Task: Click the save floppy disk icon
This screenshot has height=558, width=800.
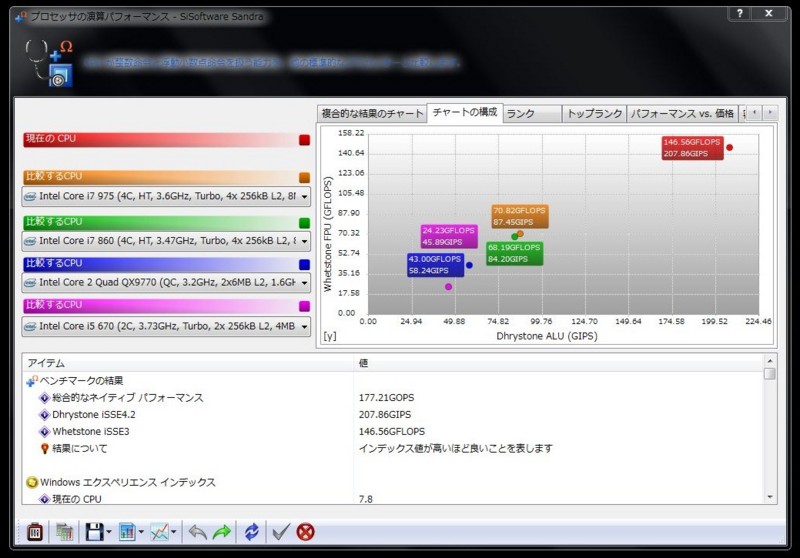Action: point(95,532)
